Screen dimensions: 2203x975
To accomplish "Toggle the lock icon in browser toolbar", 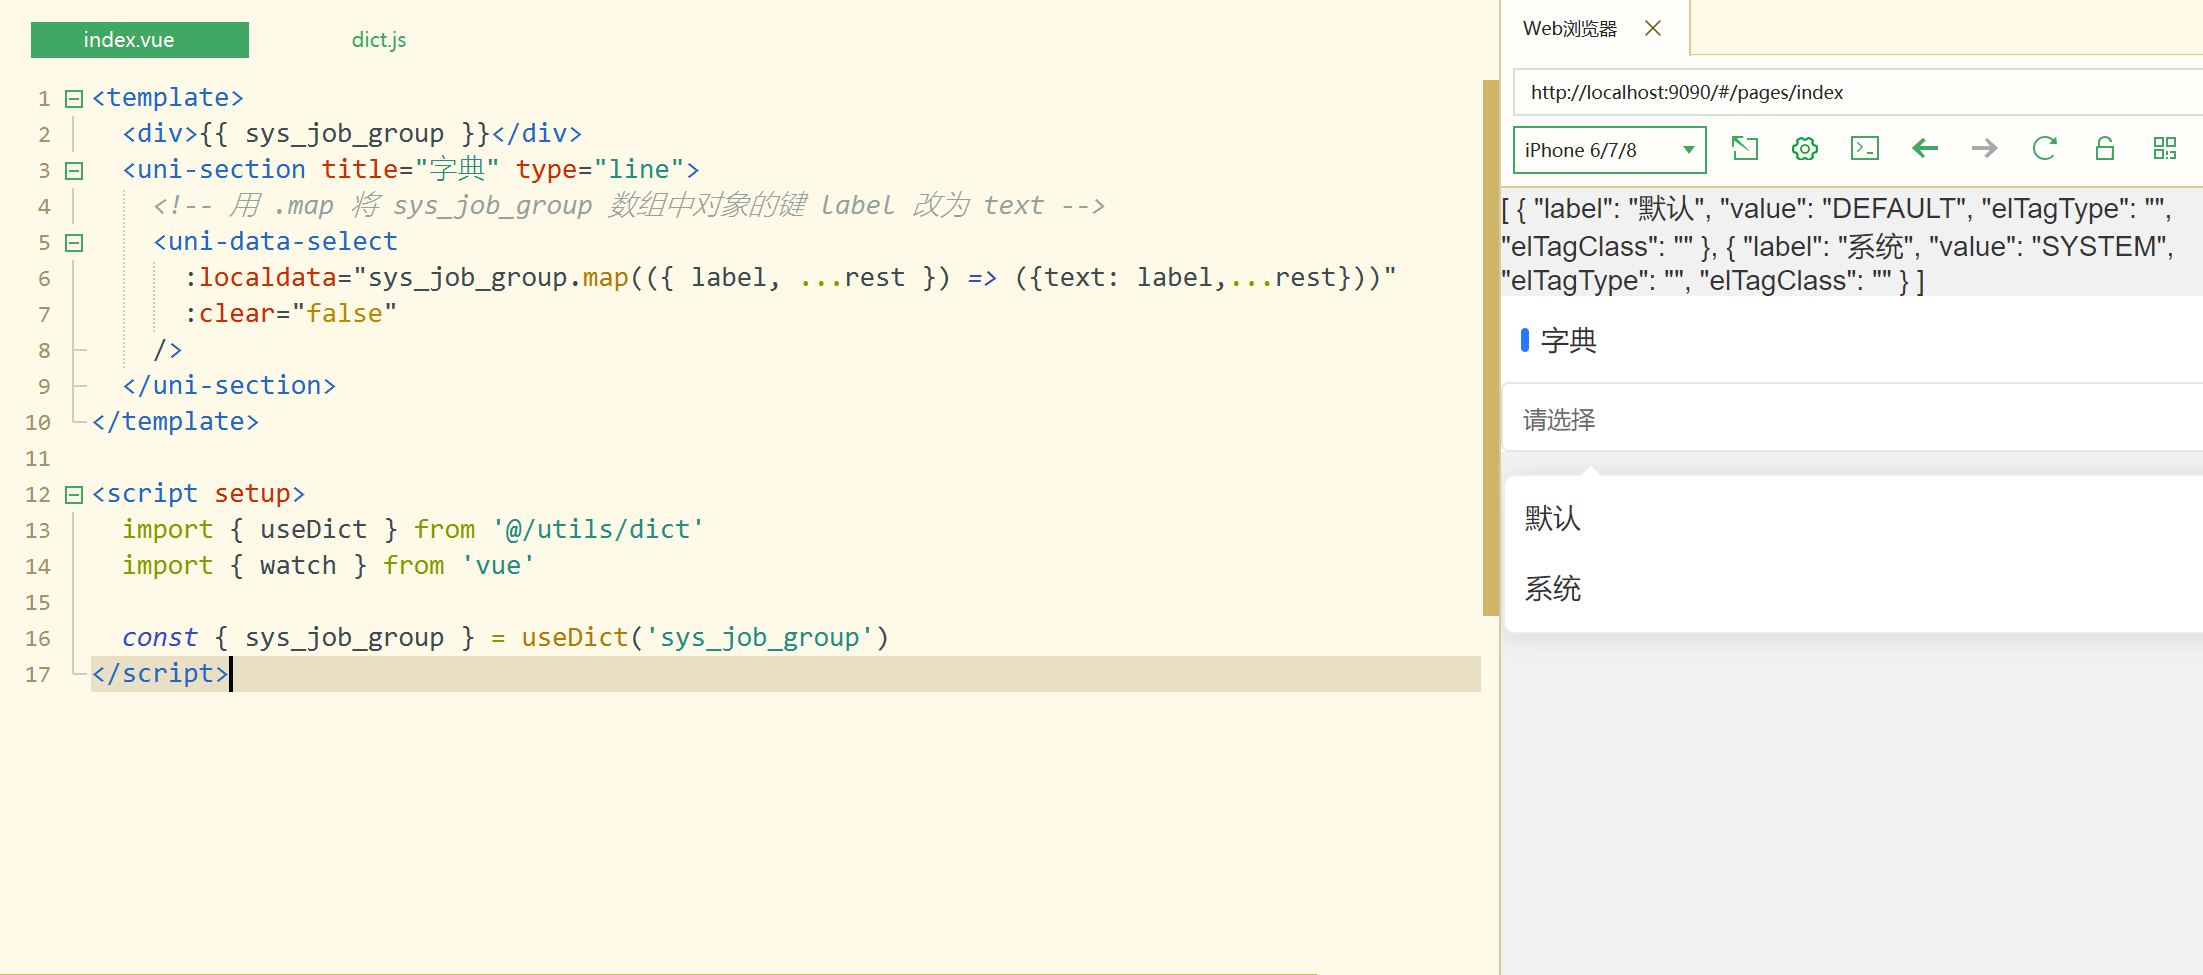I will point(2105,149).
